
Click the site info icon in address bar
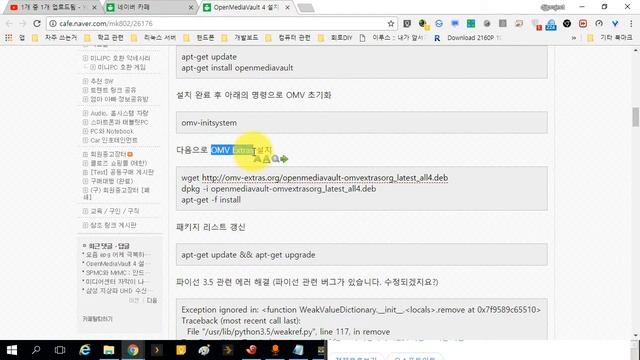point(53,24)
